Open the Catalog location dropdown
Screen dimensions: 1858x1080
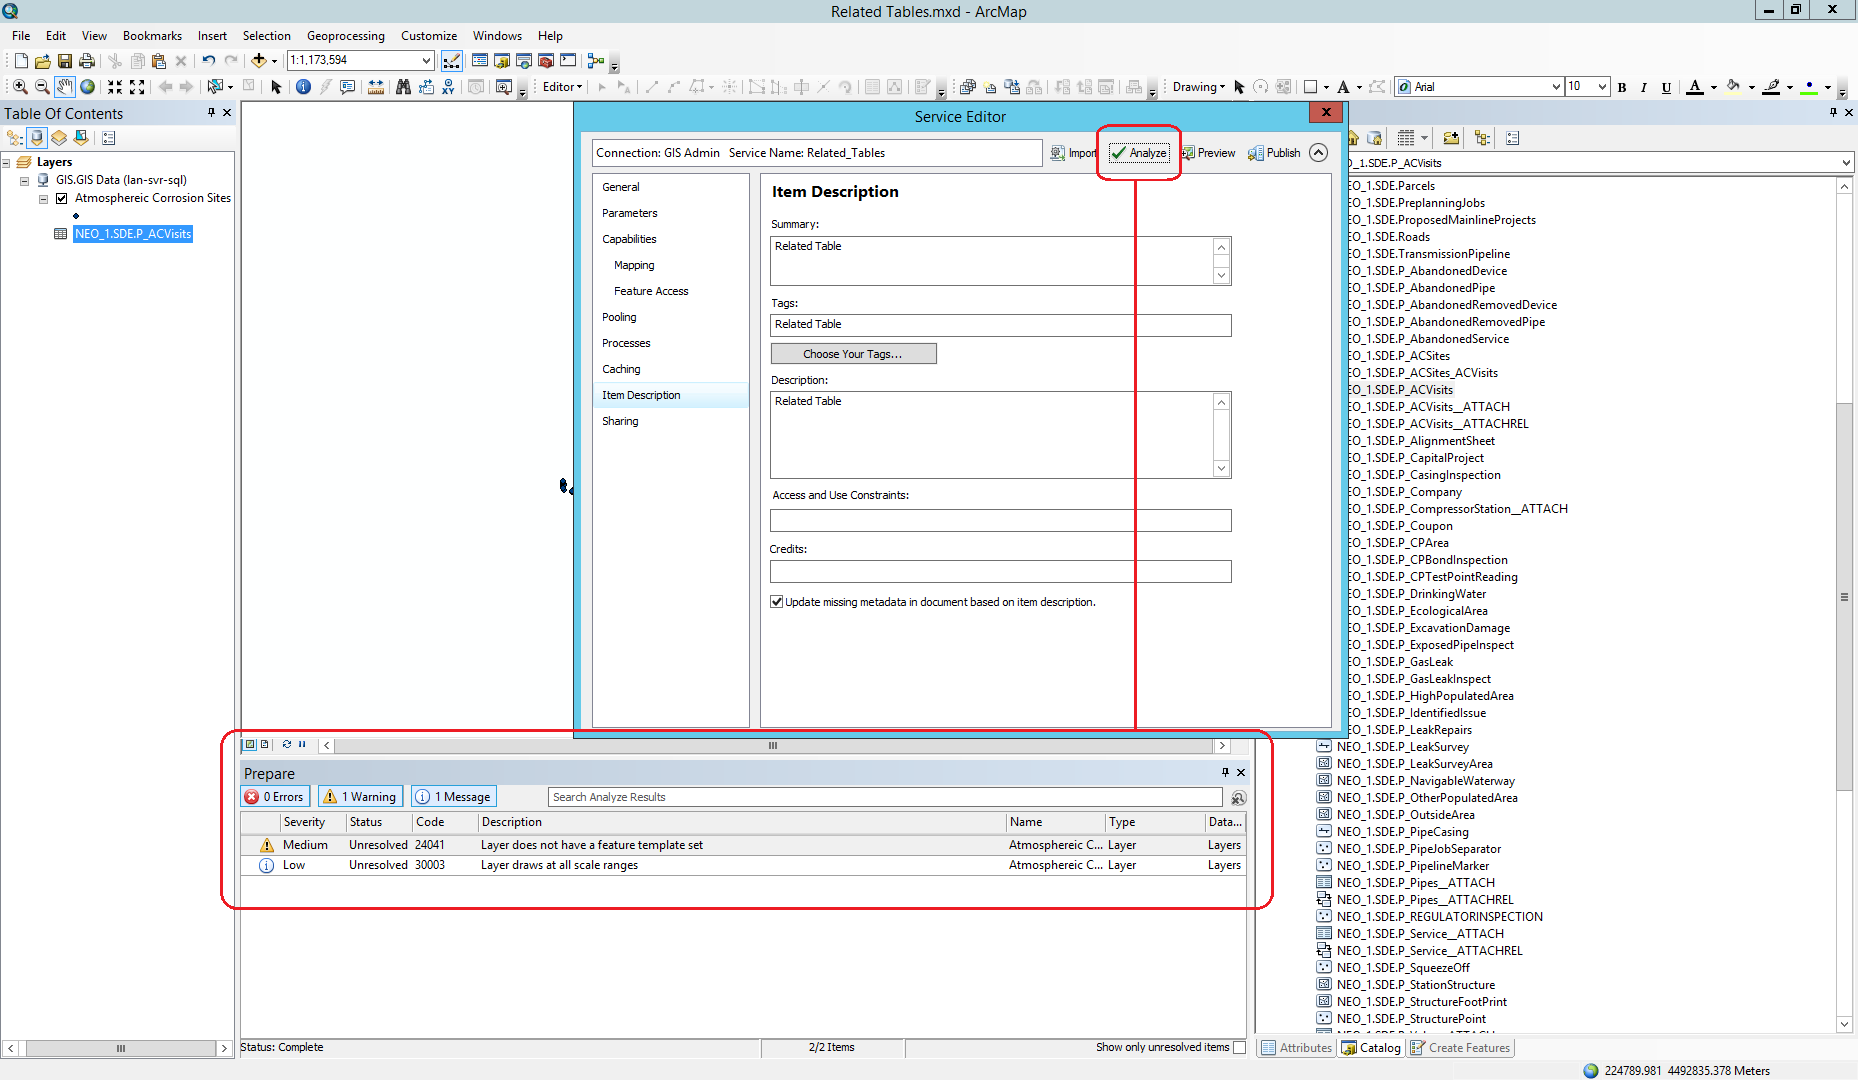[x=1845, y=163]
